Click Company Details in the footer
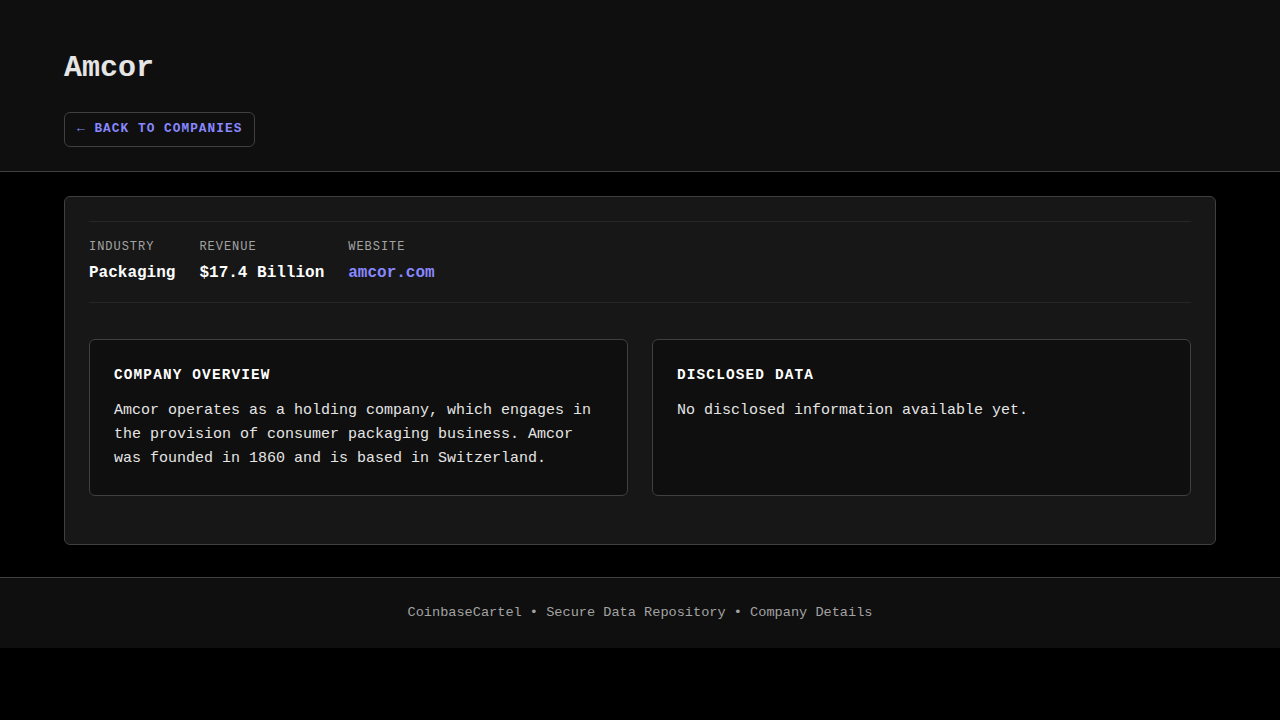Viewport: 1280px width, 720px height. coord(811,612)
